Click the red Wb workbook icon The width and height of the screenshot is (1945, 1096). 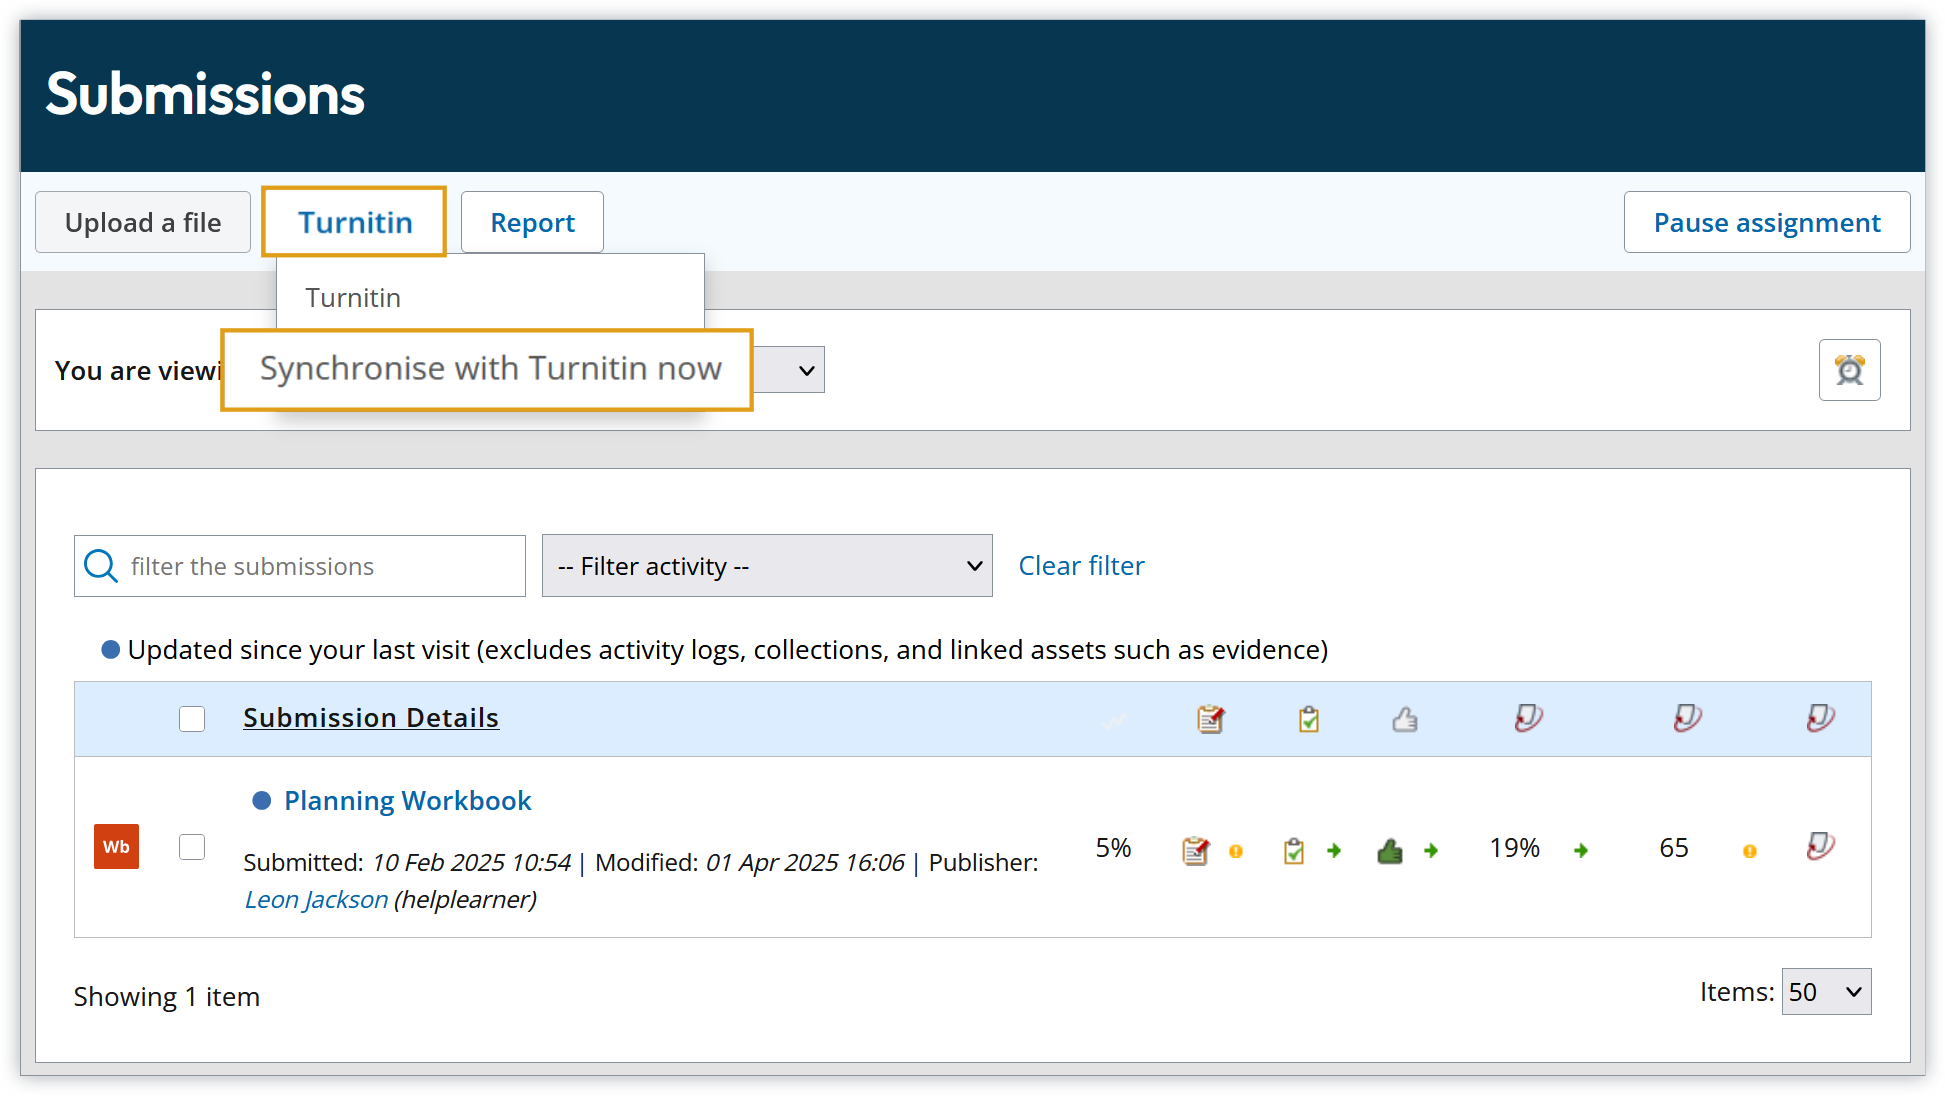(x=116, y=846)
